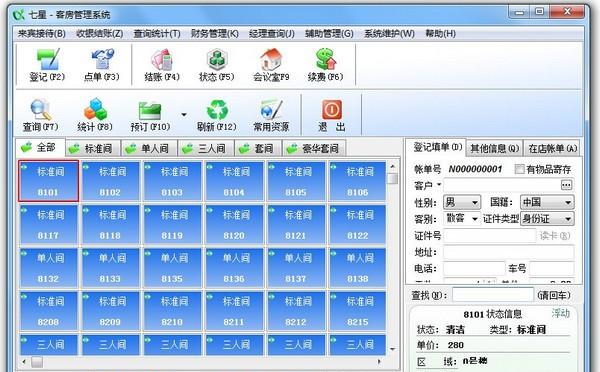The height and width of the screenshot is (372, 600).
Task: Switch to 其他信息 (Q) tab
Action: [x=494, y=148]
